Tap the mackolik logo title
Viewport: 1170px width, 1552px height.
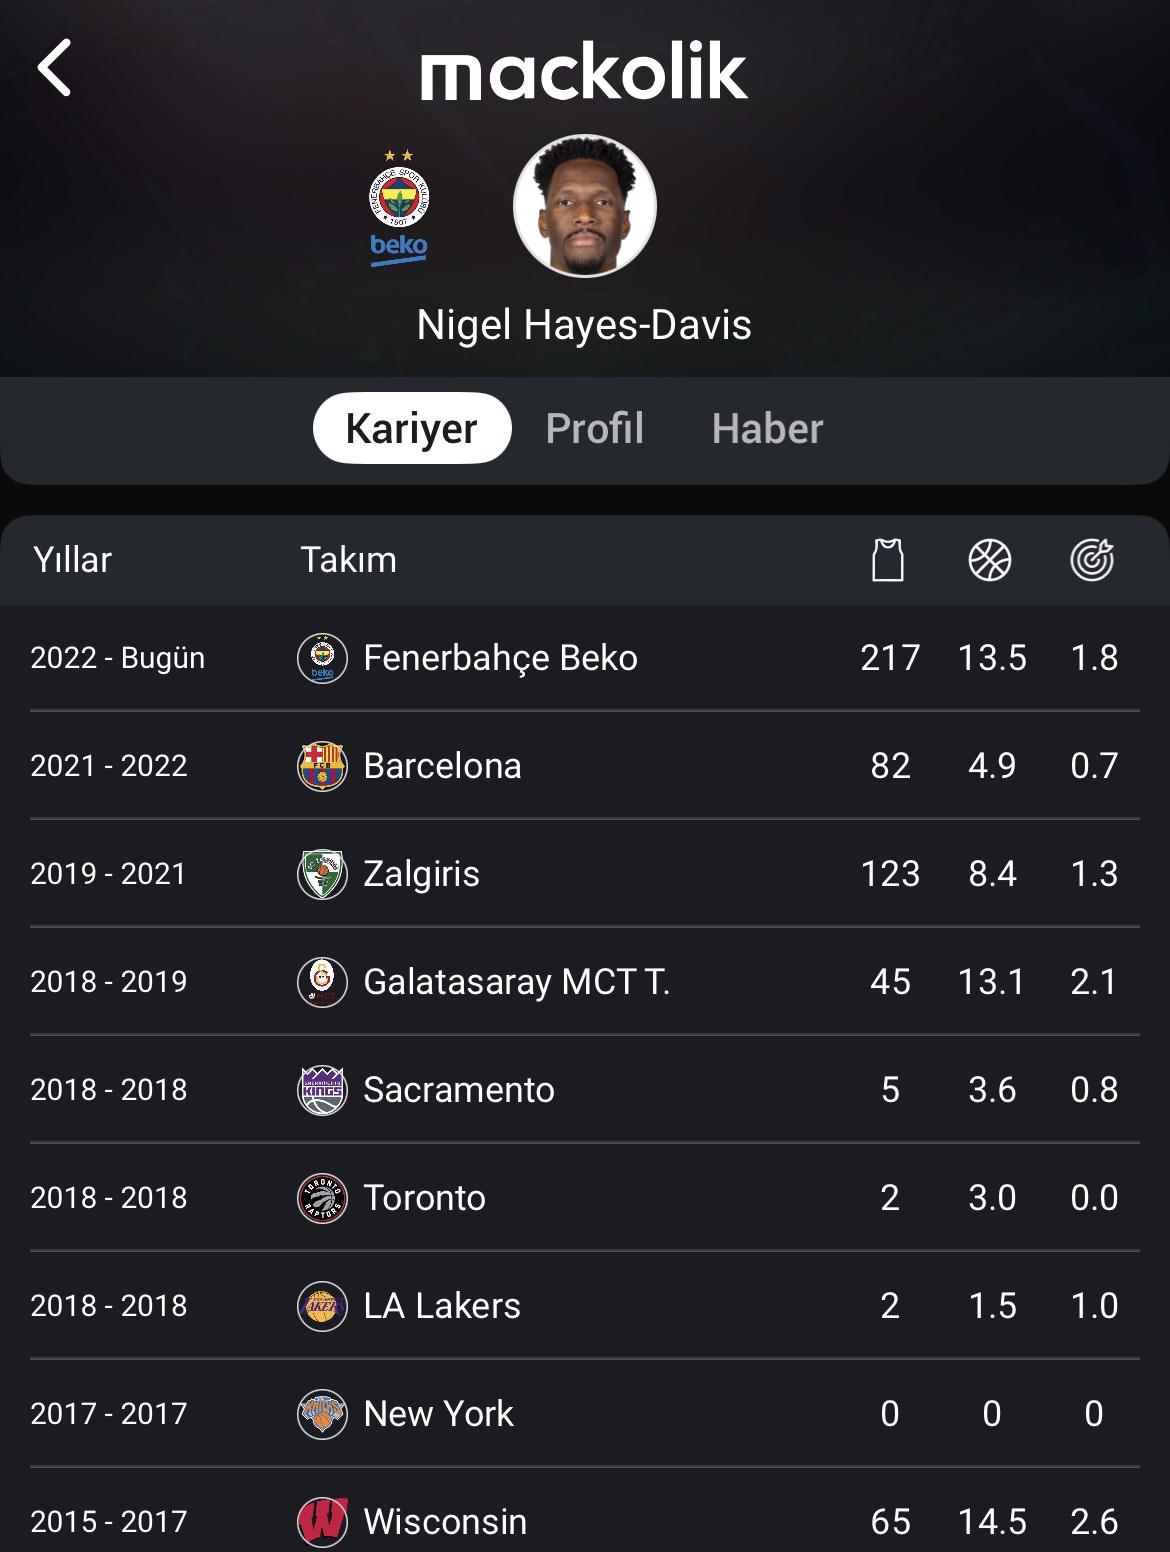584,71
